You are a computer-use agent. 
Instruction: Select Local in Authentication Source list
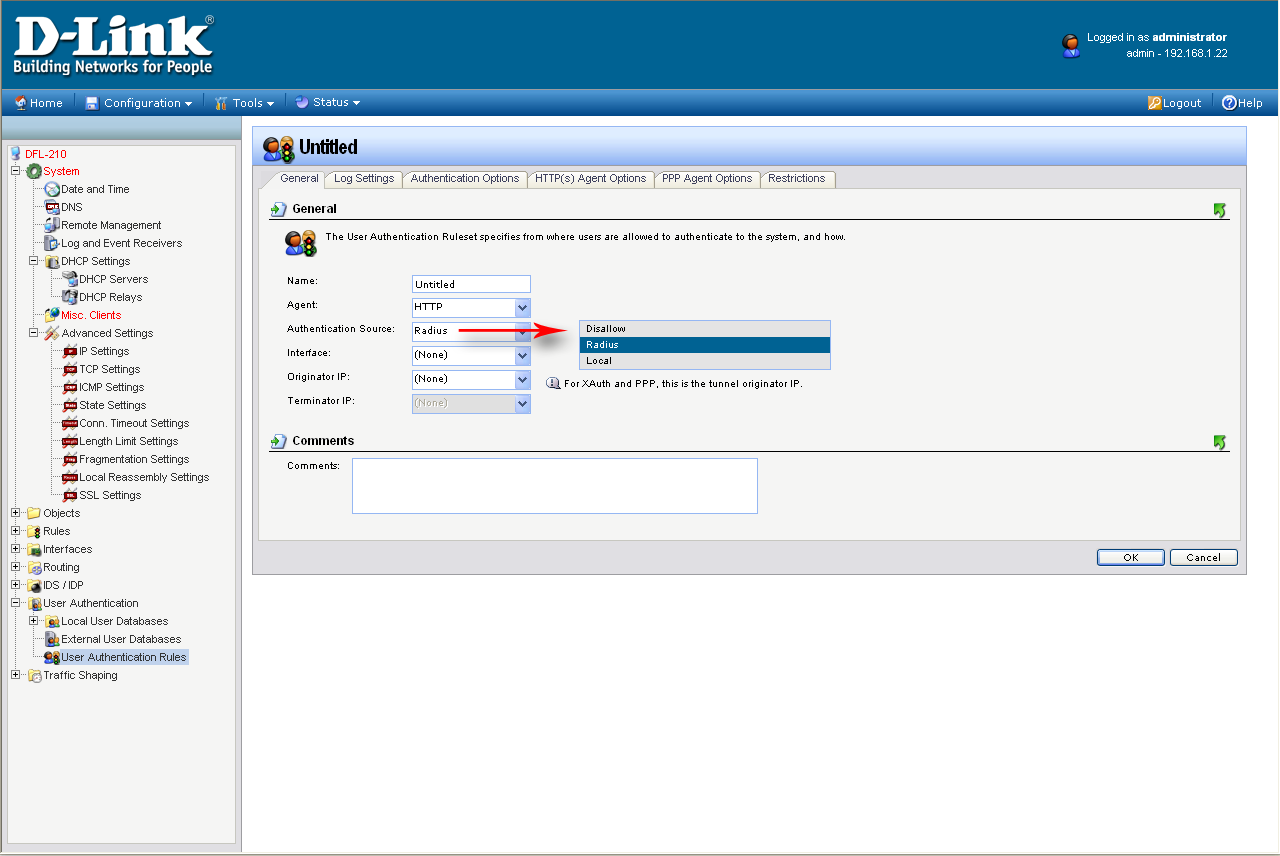tap(705, 361)
